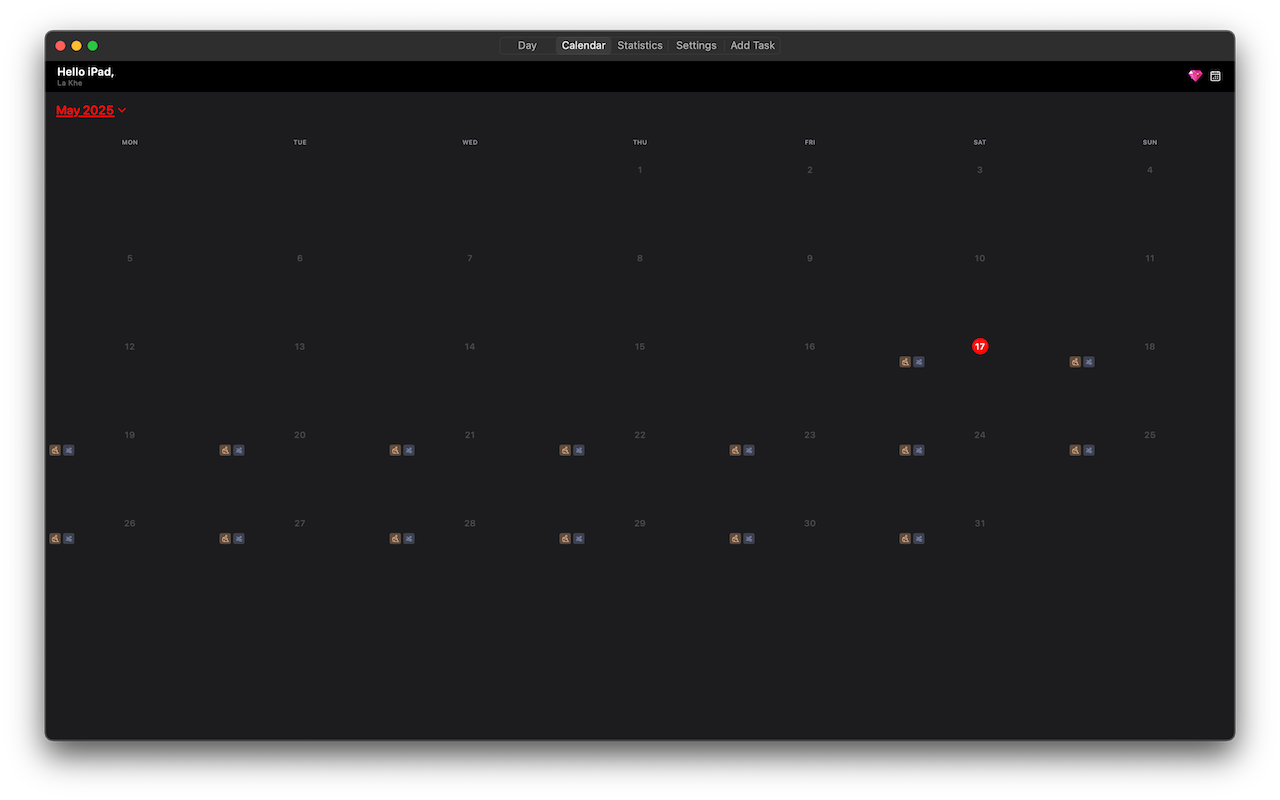
Task: Select the blue task icon on May 27
Action: [239, 538]
